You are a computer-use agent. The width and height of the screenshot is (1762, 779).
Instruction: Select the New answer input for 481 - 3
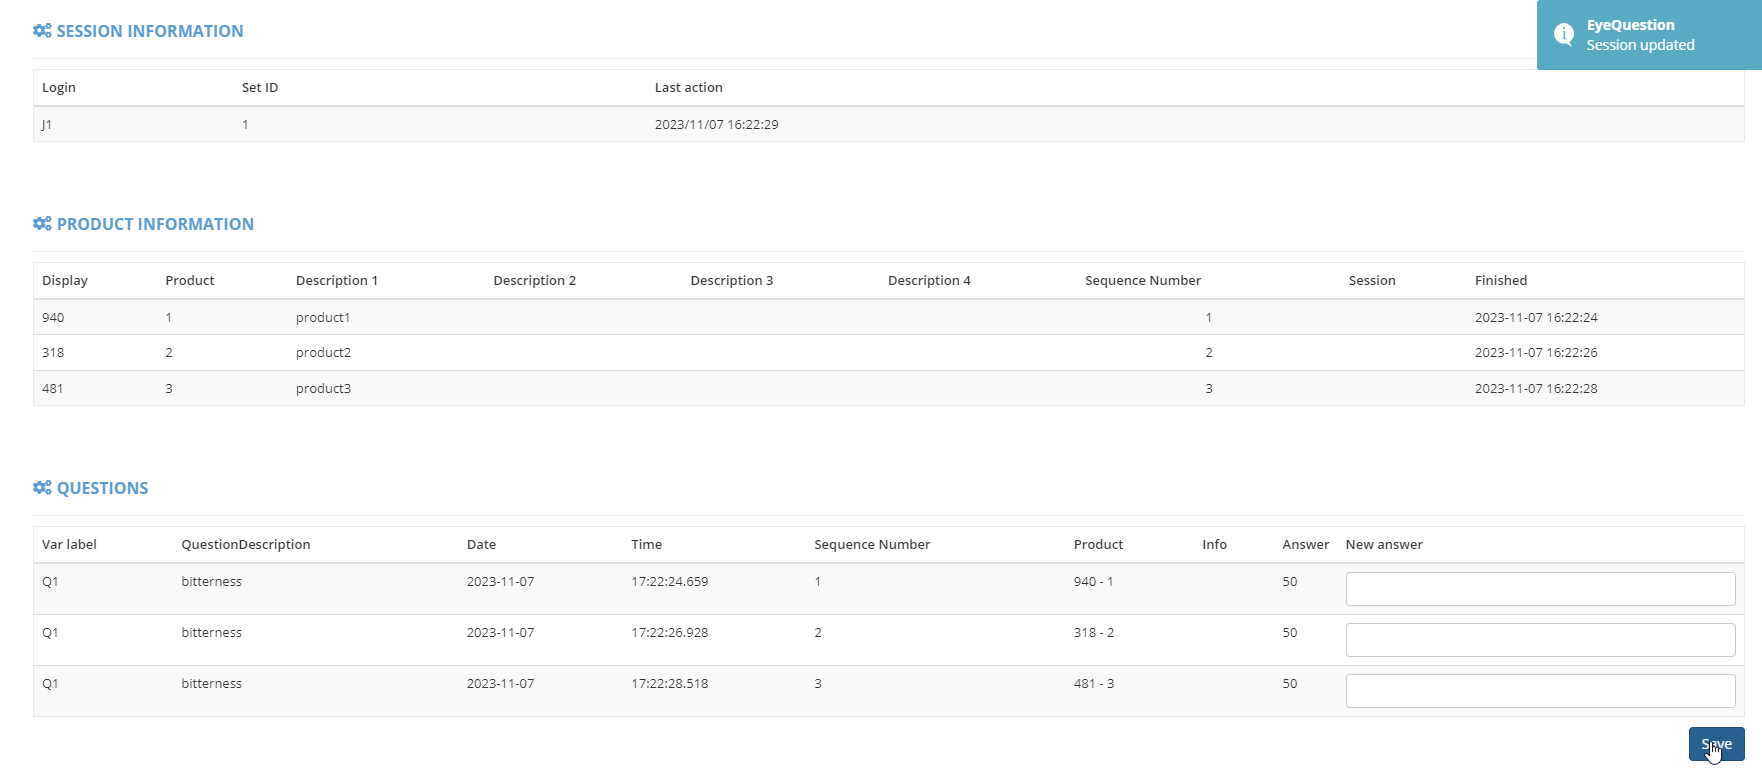point(1539,691)
